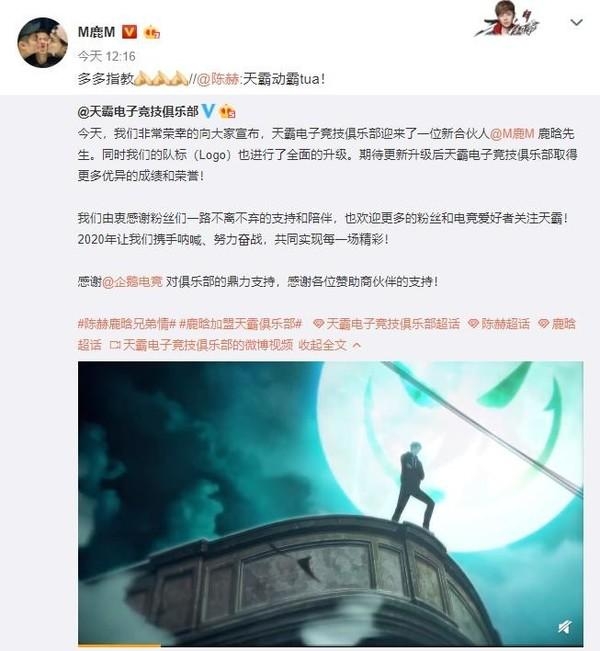The image size is (600, 651).
Task: Collapse the full text with 收起全文
Action: click(330, 345)
